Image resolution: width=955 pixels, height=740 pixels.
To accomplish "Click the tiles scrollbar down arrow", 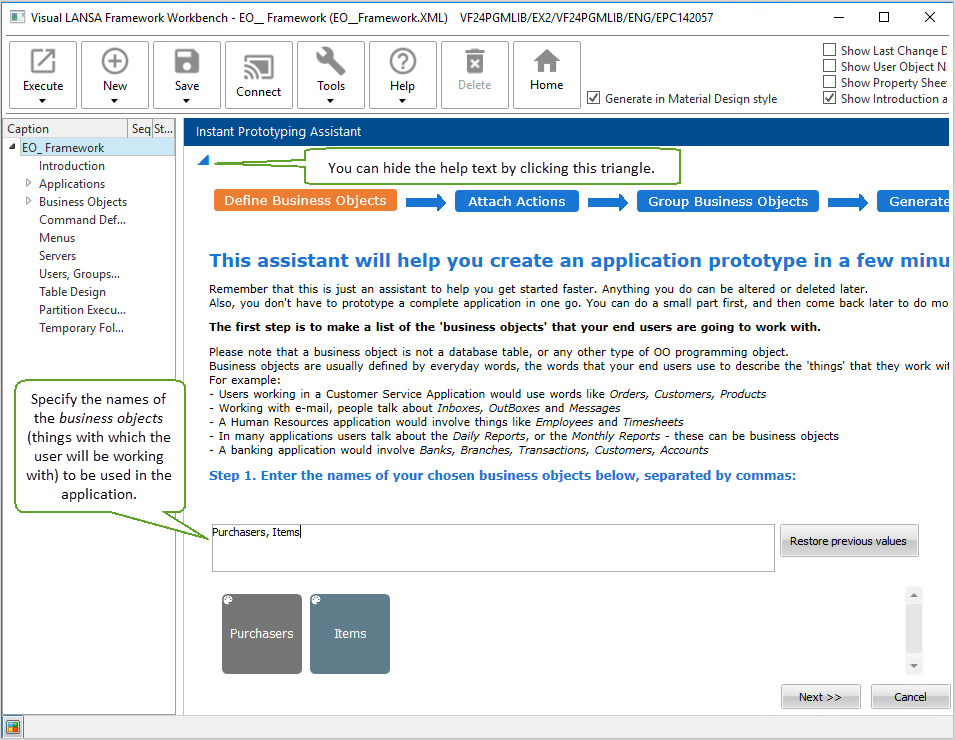I will (x=914, y=666).
